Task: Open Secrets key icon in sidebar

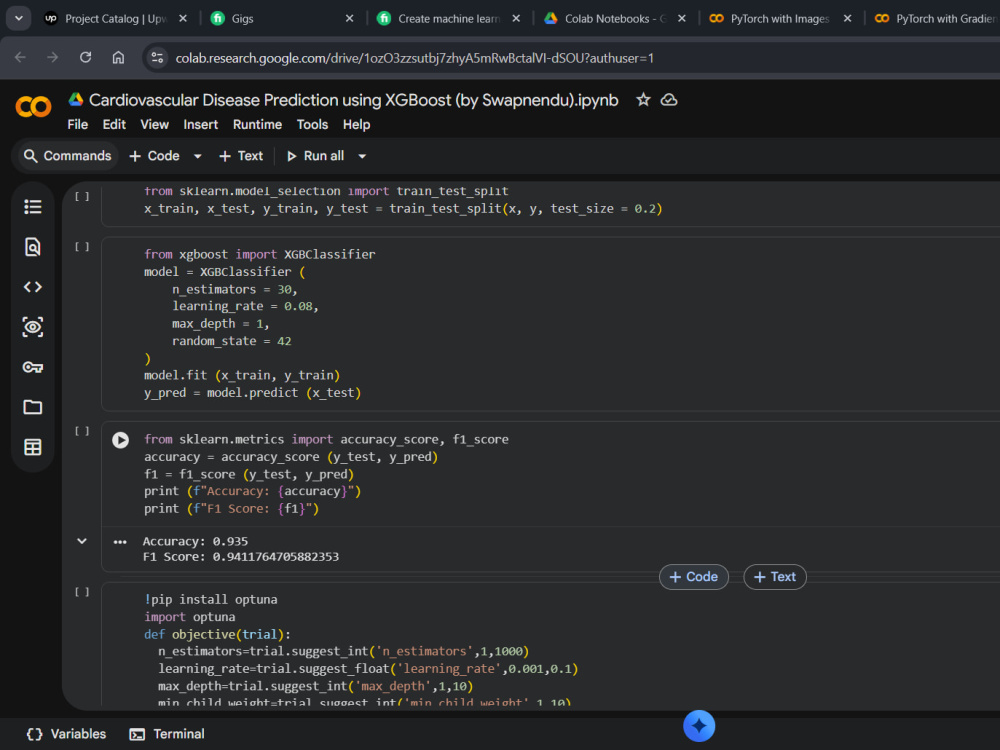Action: coord(33,367)
